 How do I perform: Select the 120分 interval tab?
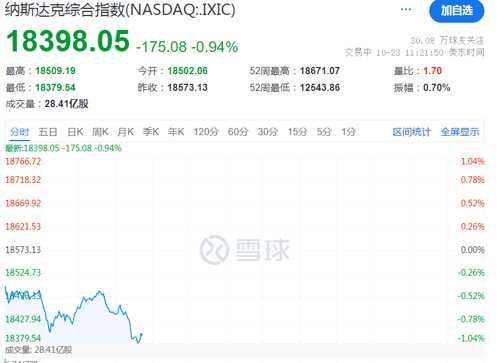click(x=206, y=132)
